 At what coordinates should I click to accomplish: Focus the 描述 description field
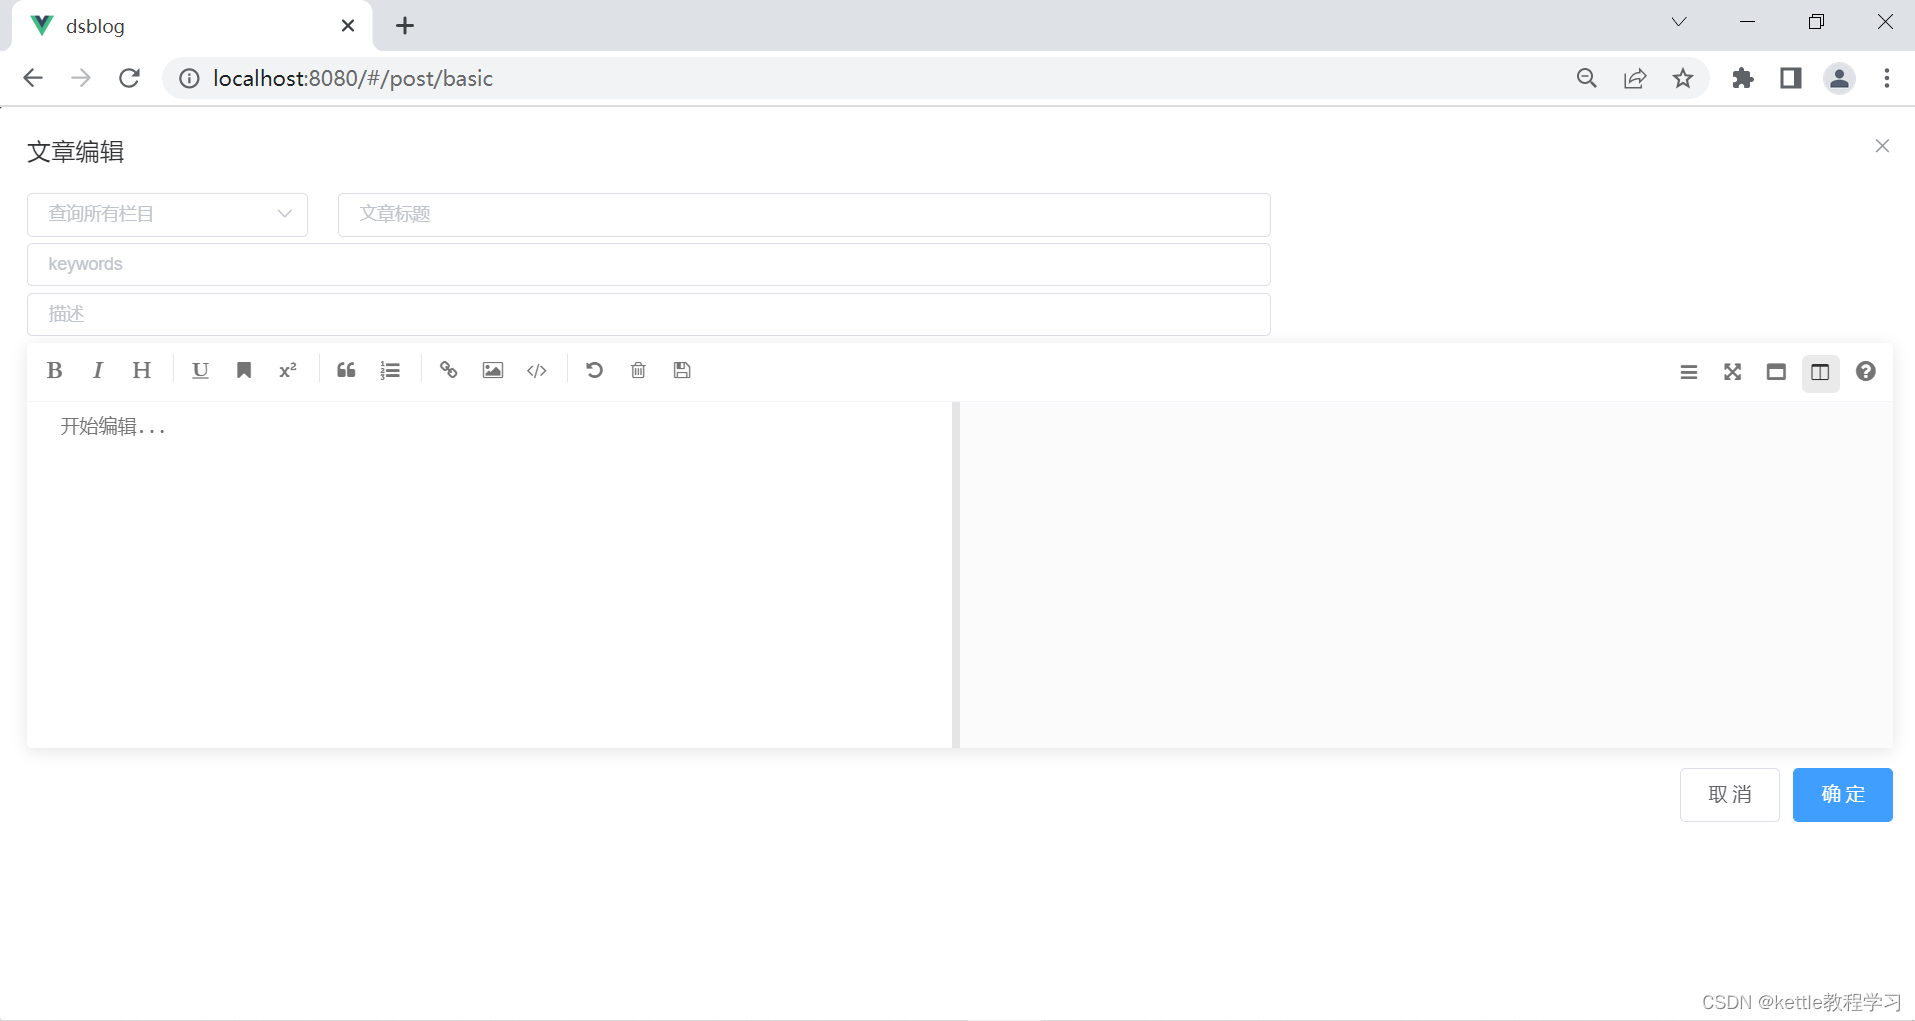pyautogui.click(x=649, y=314)
